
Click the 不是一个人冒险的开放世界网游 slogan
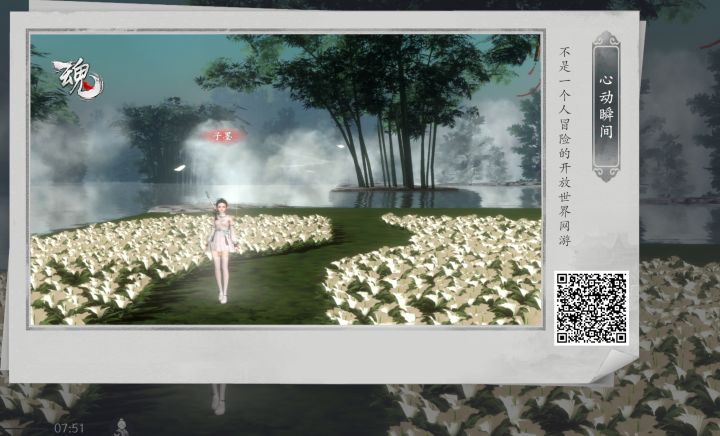[x=565, y=145]
